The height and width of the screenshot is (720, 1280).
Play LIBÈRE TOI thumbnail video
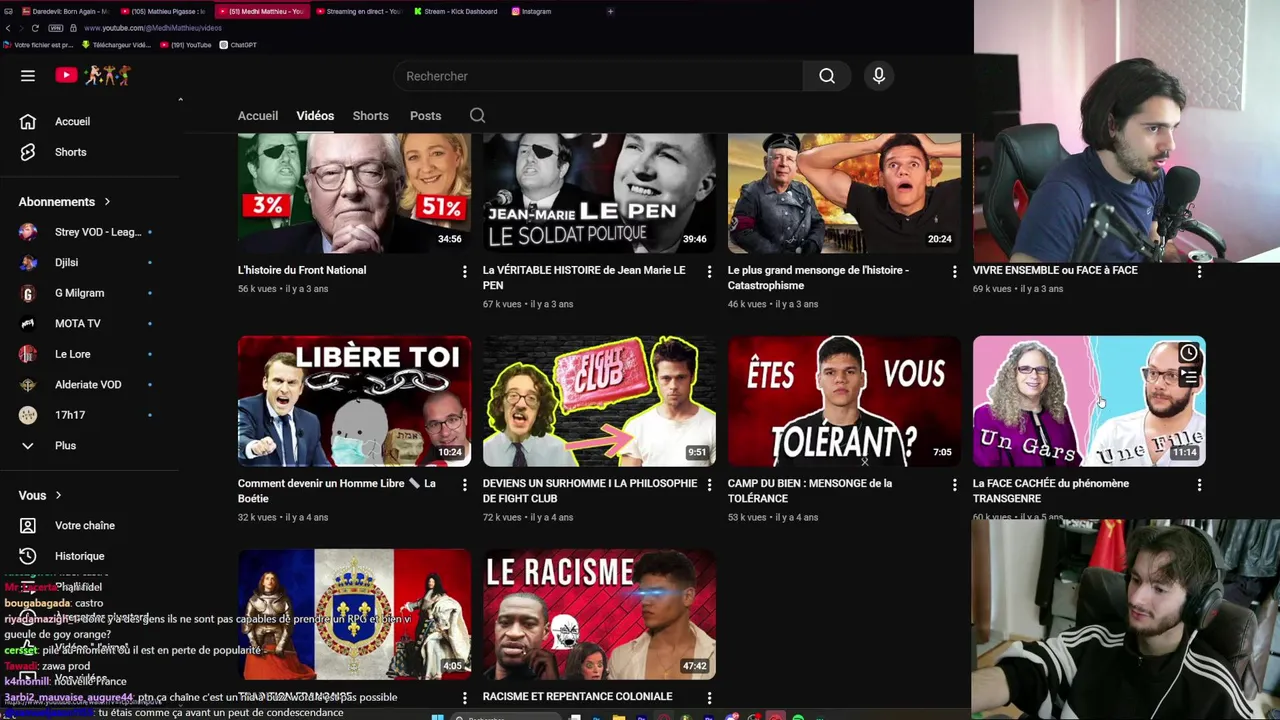click(354, 401)
